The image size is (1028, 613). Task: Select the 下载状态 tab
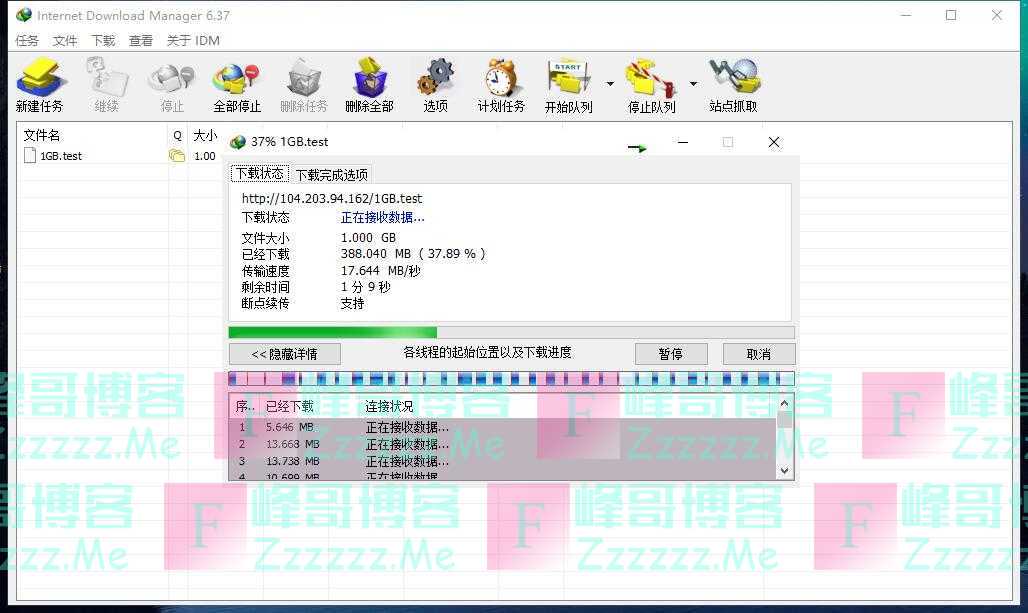tap(259, 174)
